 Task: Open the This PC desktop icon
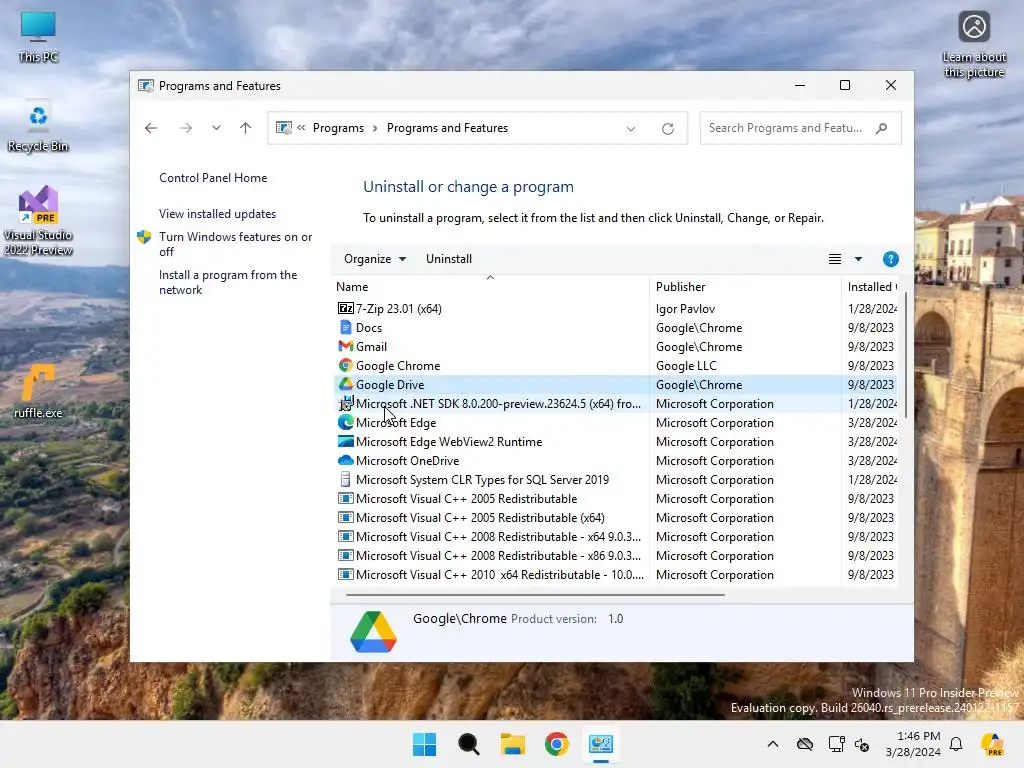[x=38, y=37]
